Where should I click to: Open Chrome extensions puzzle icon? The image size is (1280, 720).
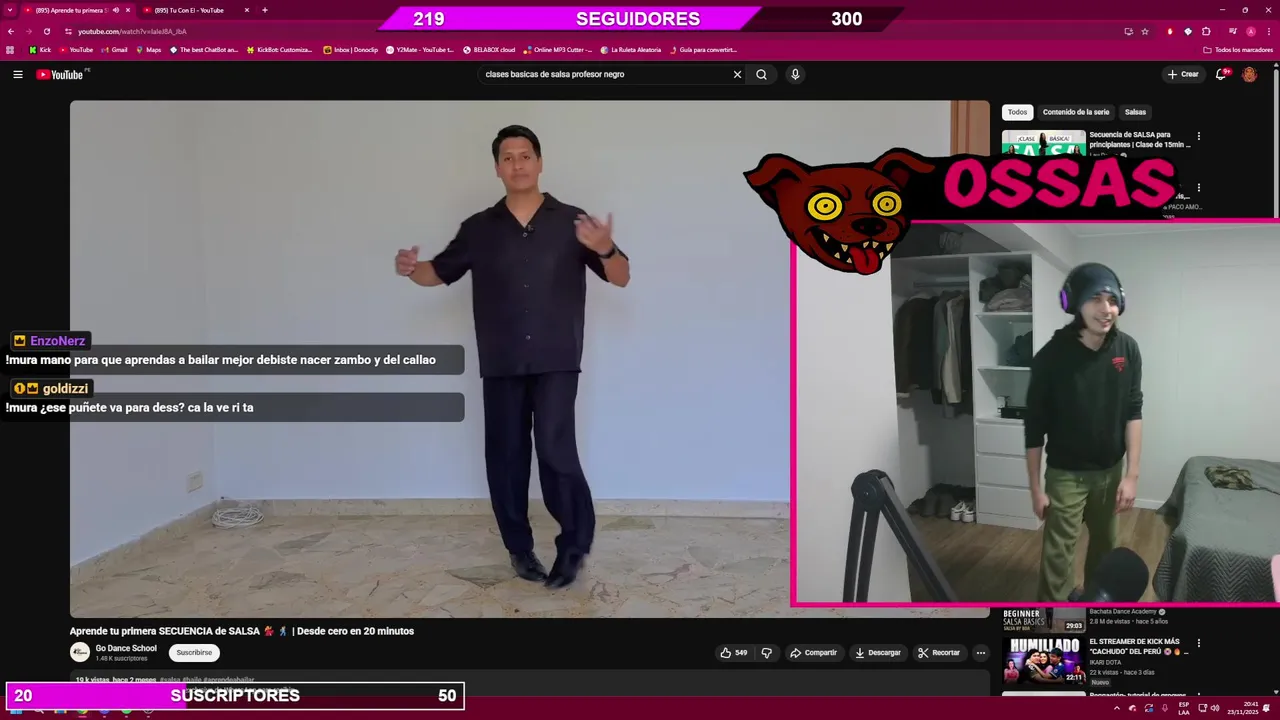coord(1206,31)
